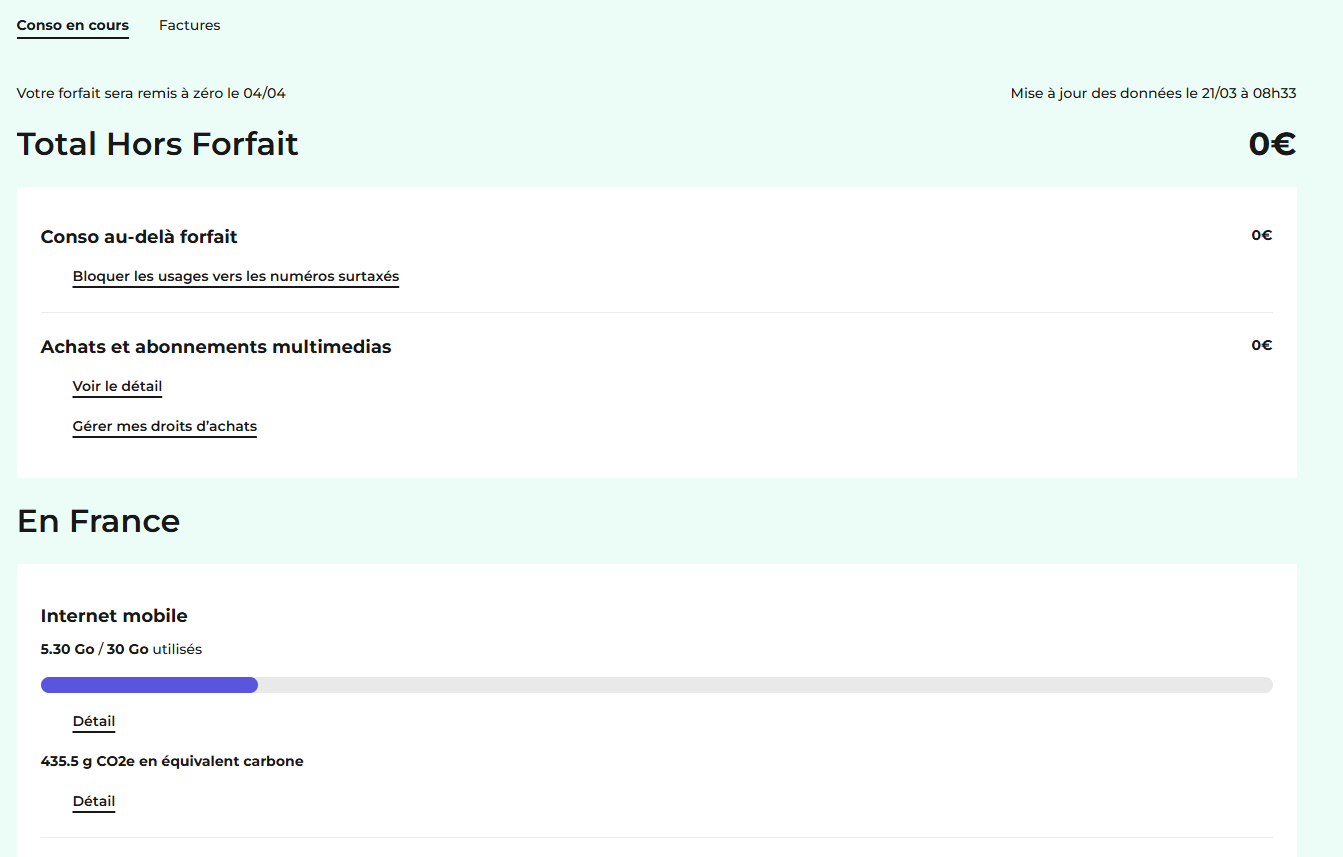Open Bloquer les usages vers les numéros surtaxés

tap(236, 276)
